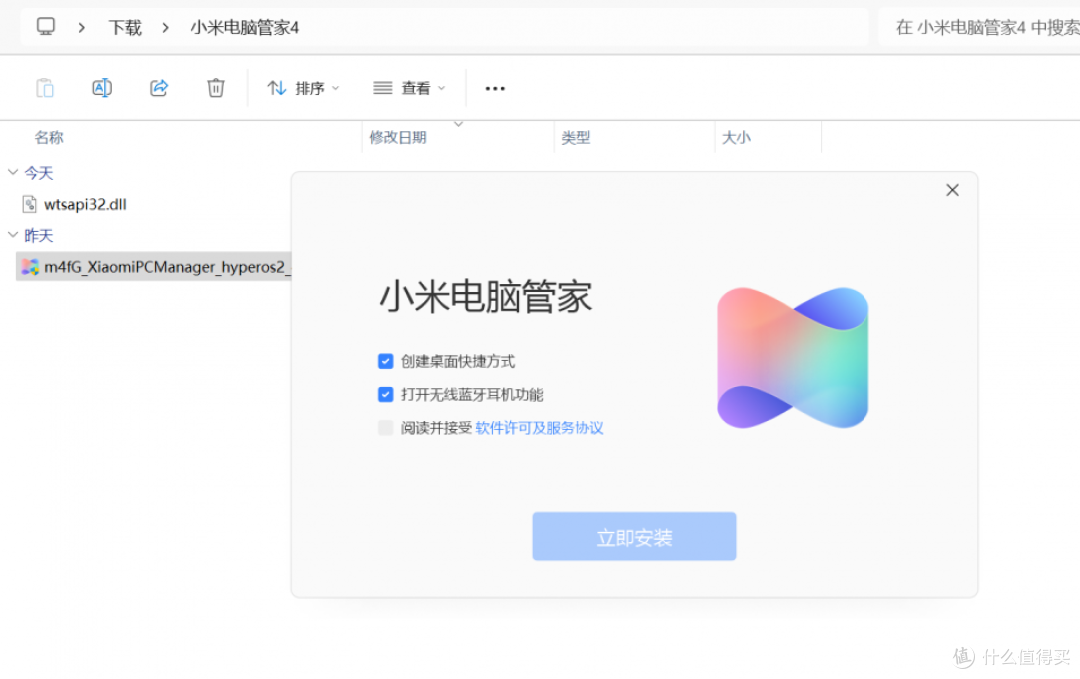Open the 查看 view dropdown
The height and width of the screenshot is (679, 1080).
pos(409,88)
